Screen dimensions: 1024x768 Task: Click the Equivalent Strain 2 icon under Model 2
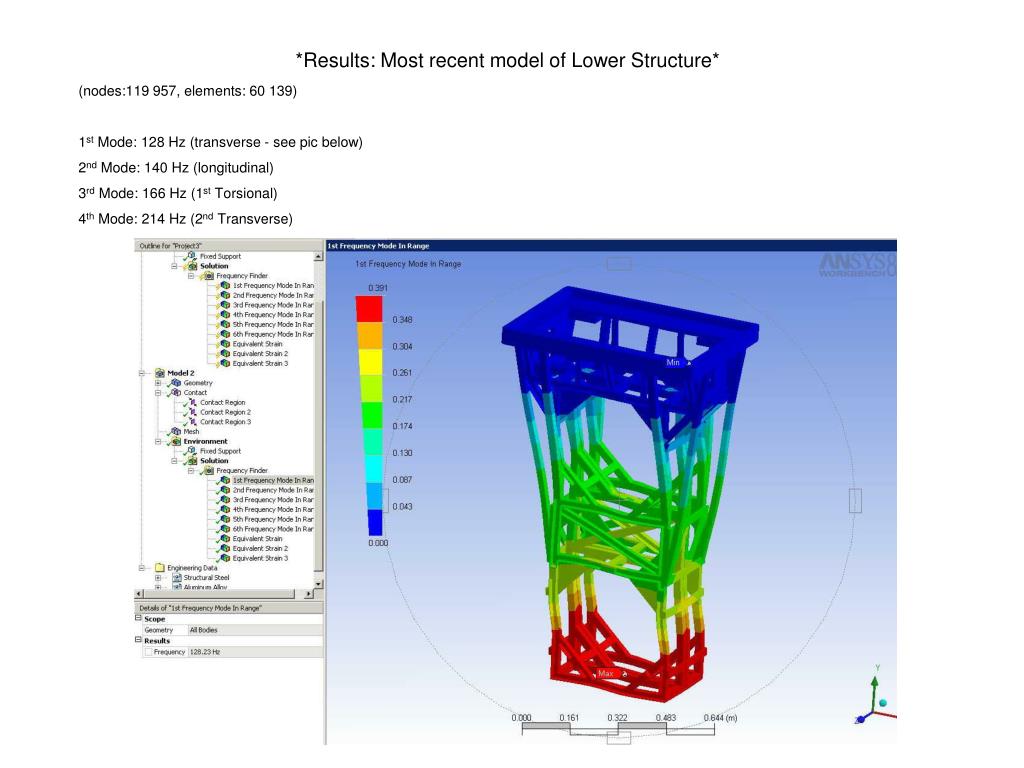(x=225, y=549)
